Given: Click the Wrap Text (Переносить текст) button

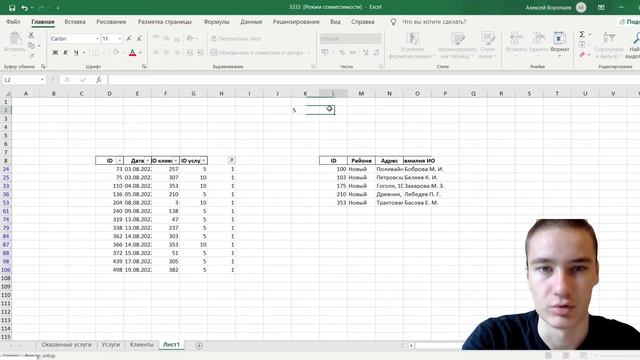Looking at the screenshot, I should click(x=236, y=39).
